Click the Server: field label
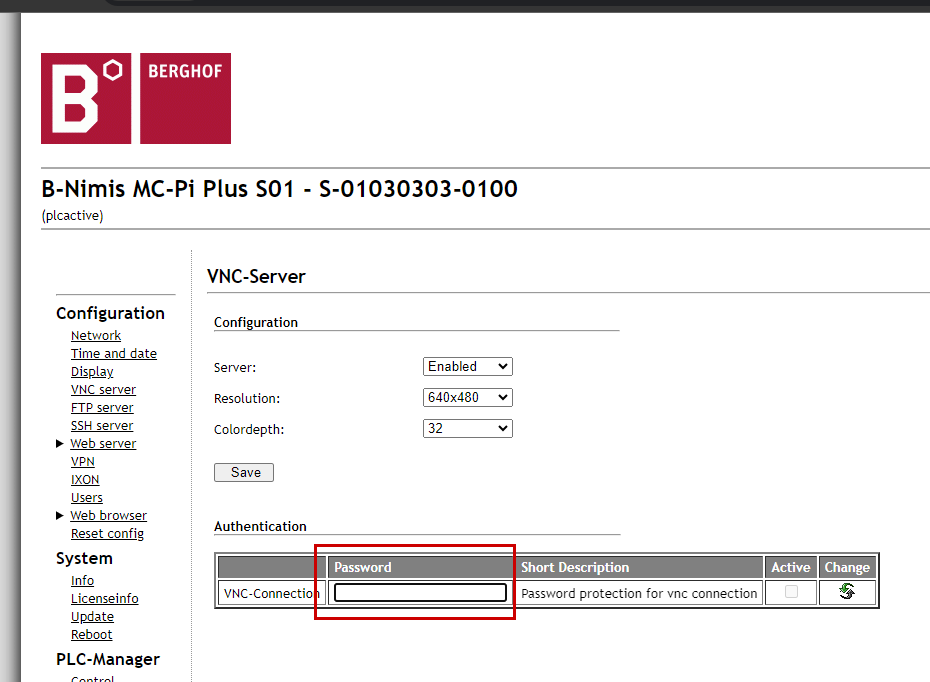The height and width of the screenshot is (682, 930). pyautogui.click(x=235, y=368)
